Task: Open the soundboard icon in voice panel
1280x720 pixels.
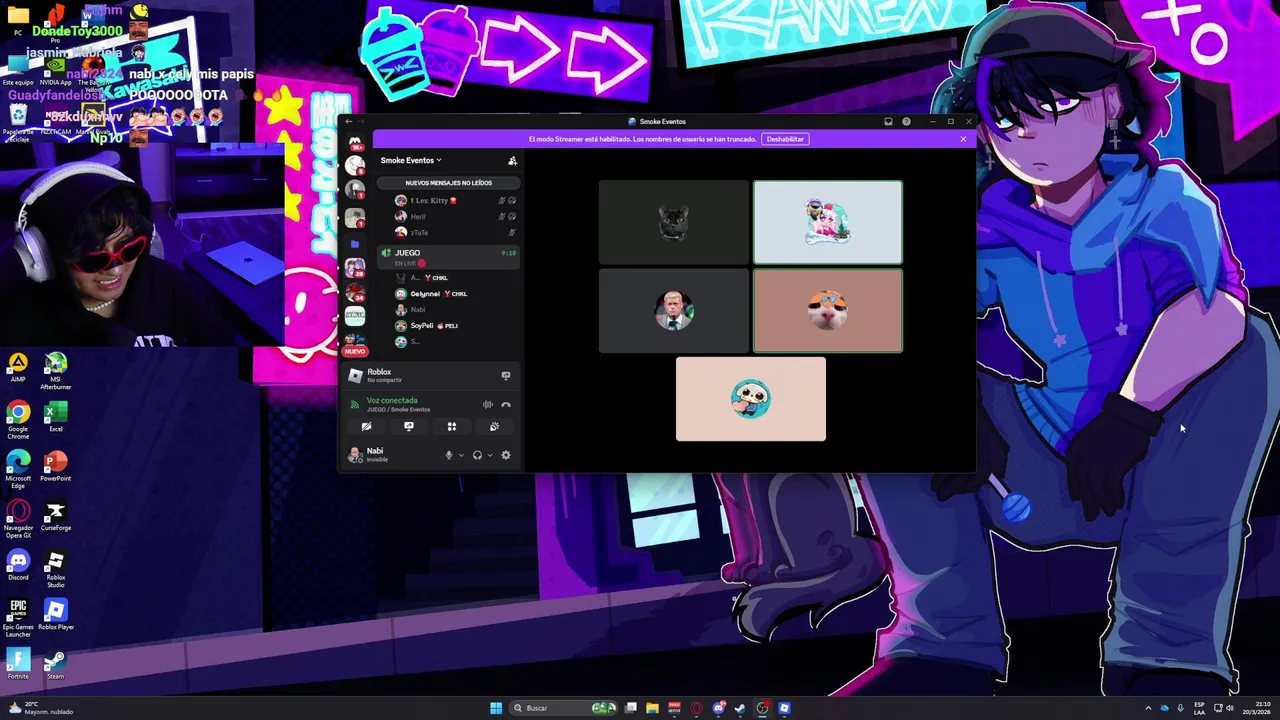Action: tap(494, 427)
